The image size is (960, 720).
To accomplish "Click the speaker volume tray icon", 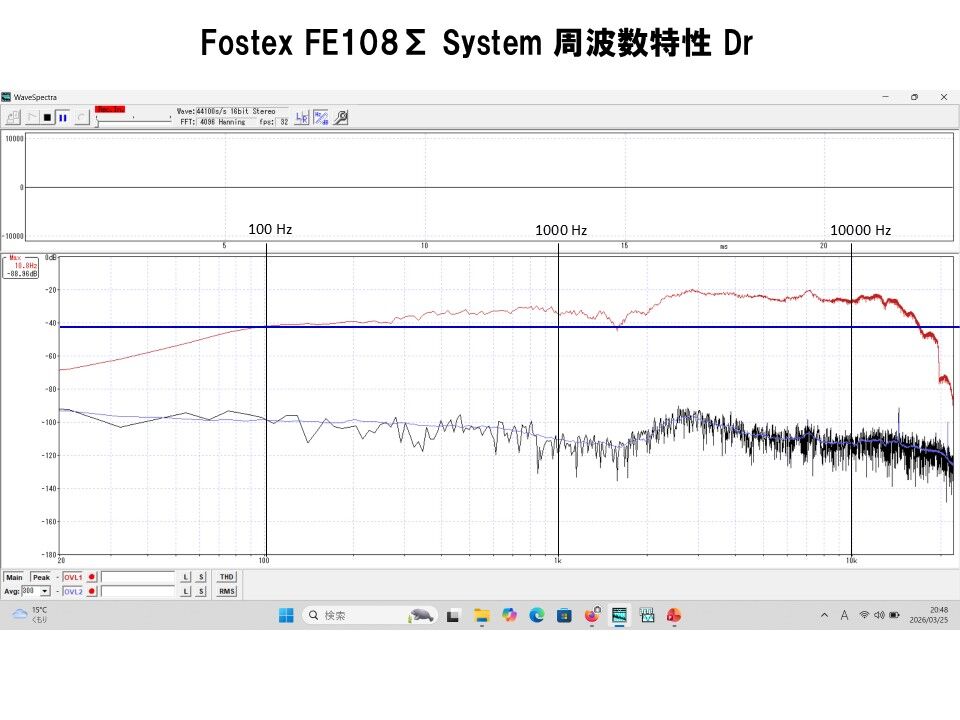I will point(879,615).
